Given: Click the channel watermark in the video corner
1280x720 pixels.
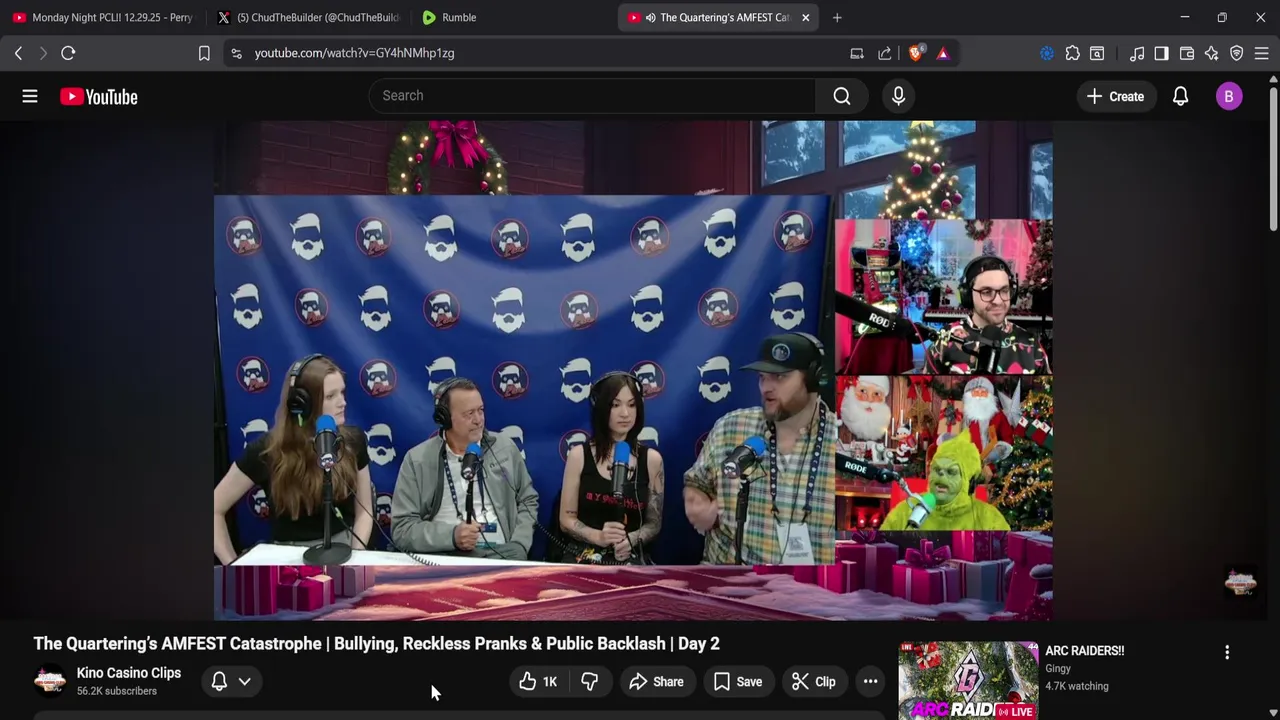Looking at the screenshot, I should [x=1240, y=583].
